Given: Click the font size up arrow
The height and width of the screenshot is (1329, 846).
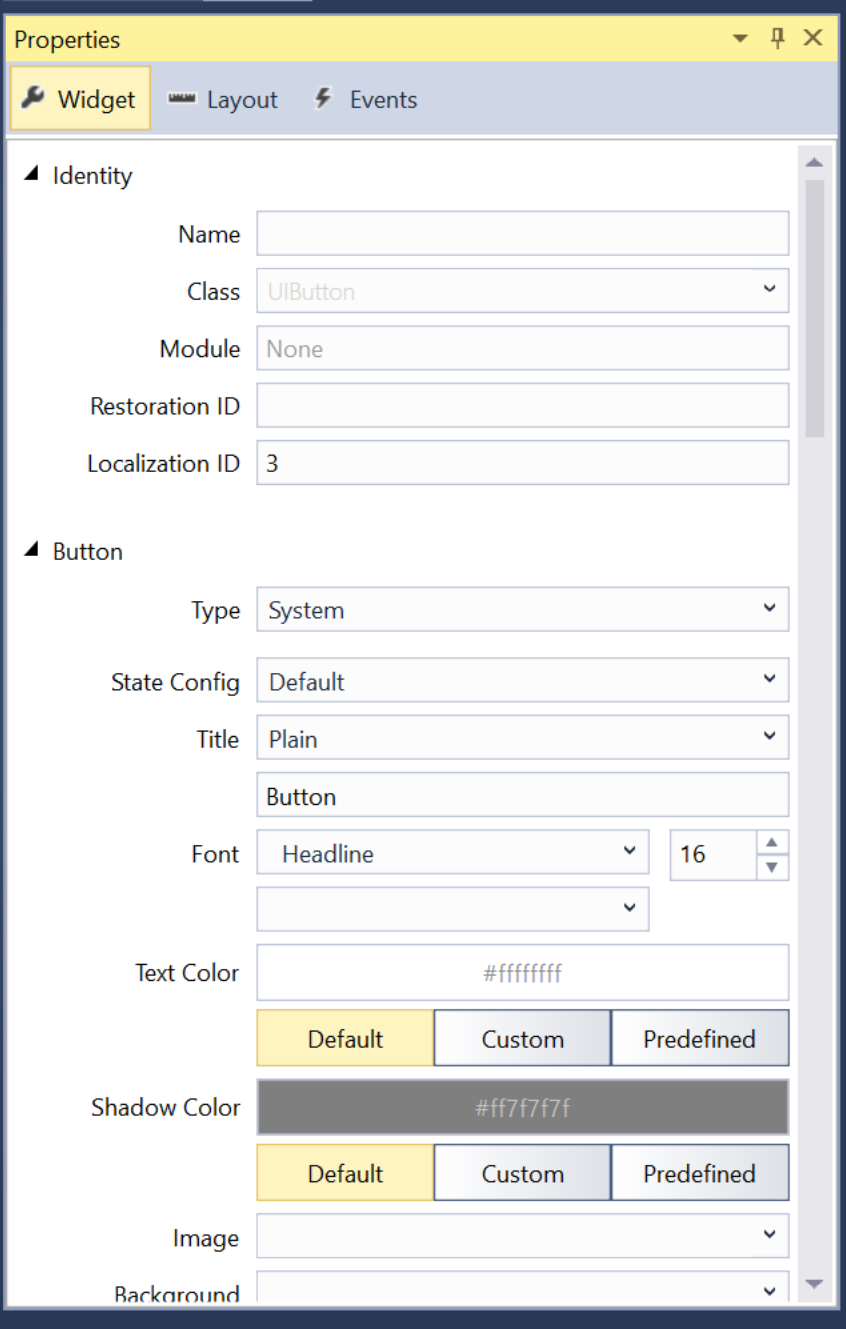Looking at the screenshot, I should tap(772, 843).
